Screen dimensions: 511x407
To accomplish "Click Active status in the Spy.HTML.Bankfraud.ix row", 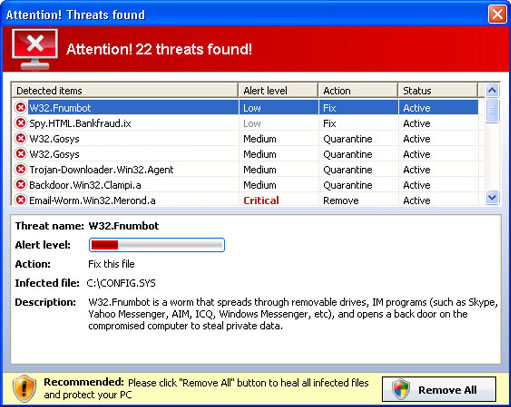I will [417, 123].
